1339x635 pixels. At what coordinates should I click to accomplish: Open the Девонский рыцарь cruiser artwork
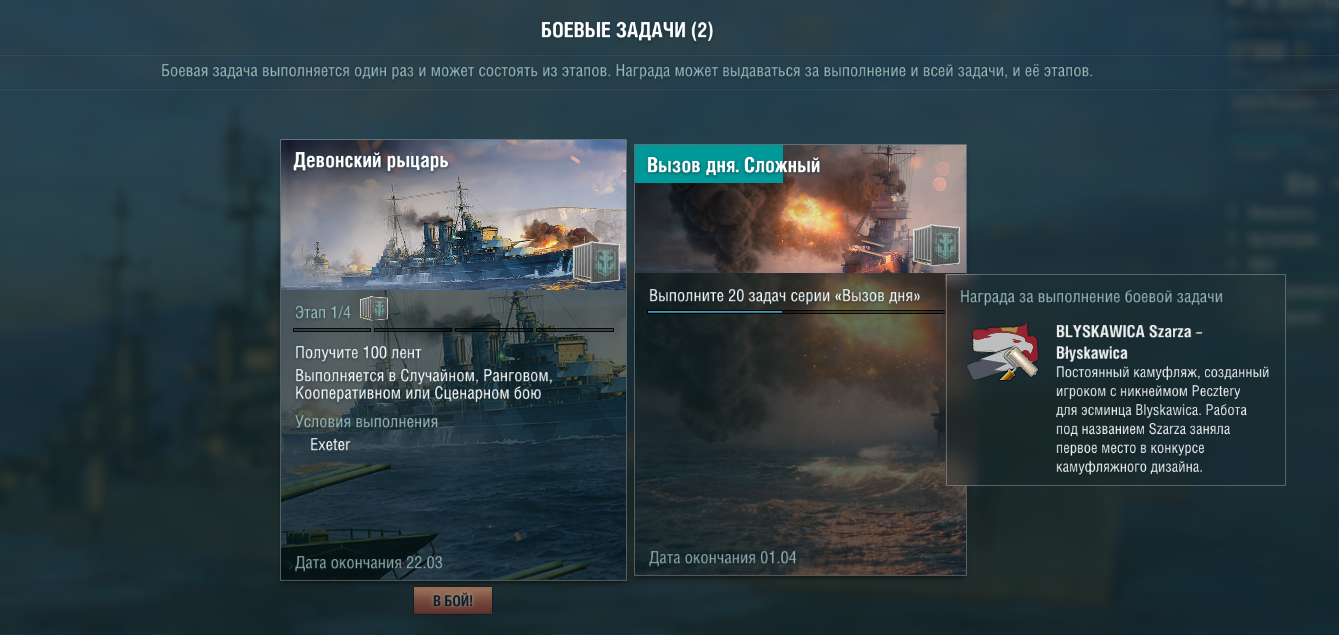pos(453,214)
